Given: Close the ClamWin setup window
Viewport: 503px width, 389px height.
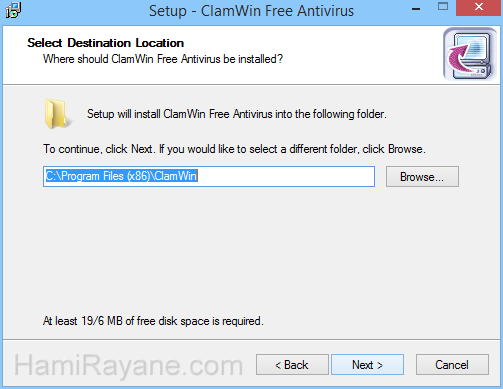Looking at the screenshot, I should pyautogui.click(x=479, y=8).
